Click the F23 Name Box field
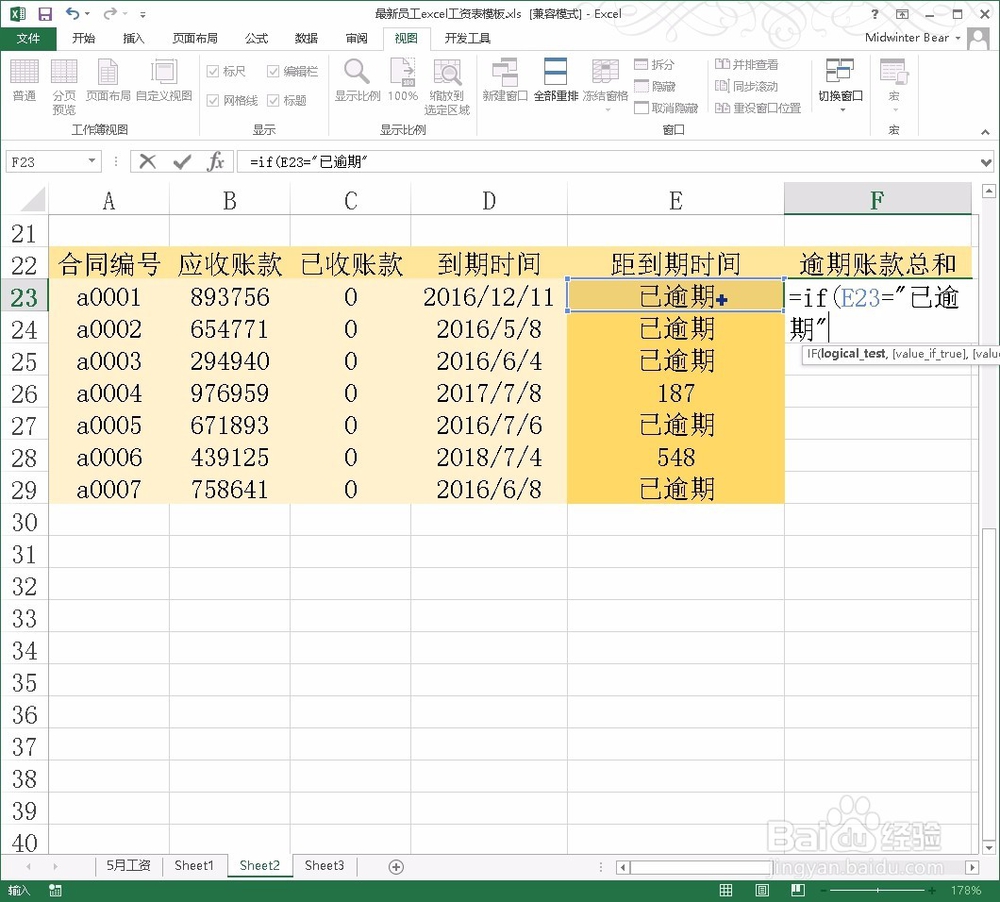Viewport: 1000px width, 902px height. 46,162
